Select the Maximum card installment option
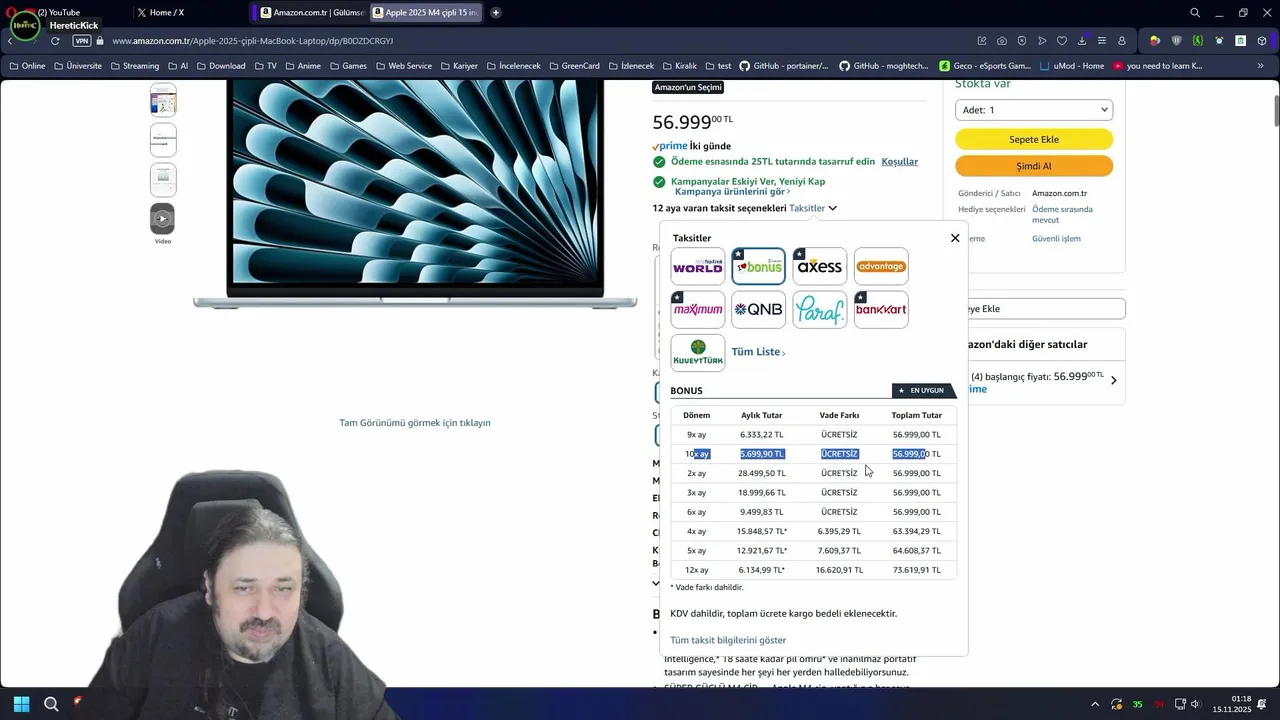Screen dimensions: 1280x720 point(697,309)
